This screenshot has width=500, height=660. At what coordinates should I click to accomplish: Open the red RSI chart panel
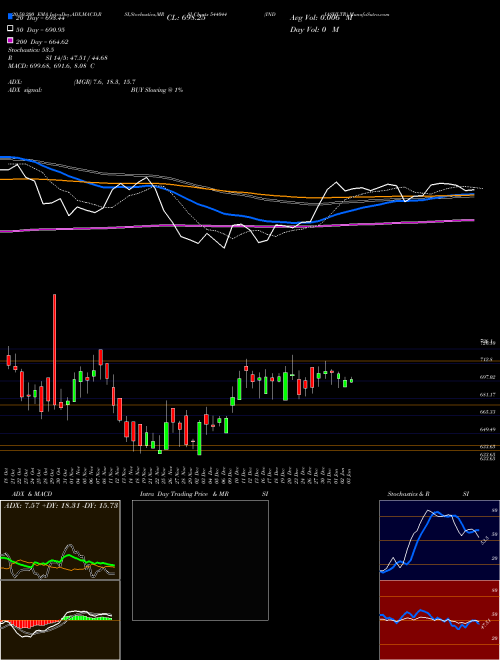click(439, 620)
